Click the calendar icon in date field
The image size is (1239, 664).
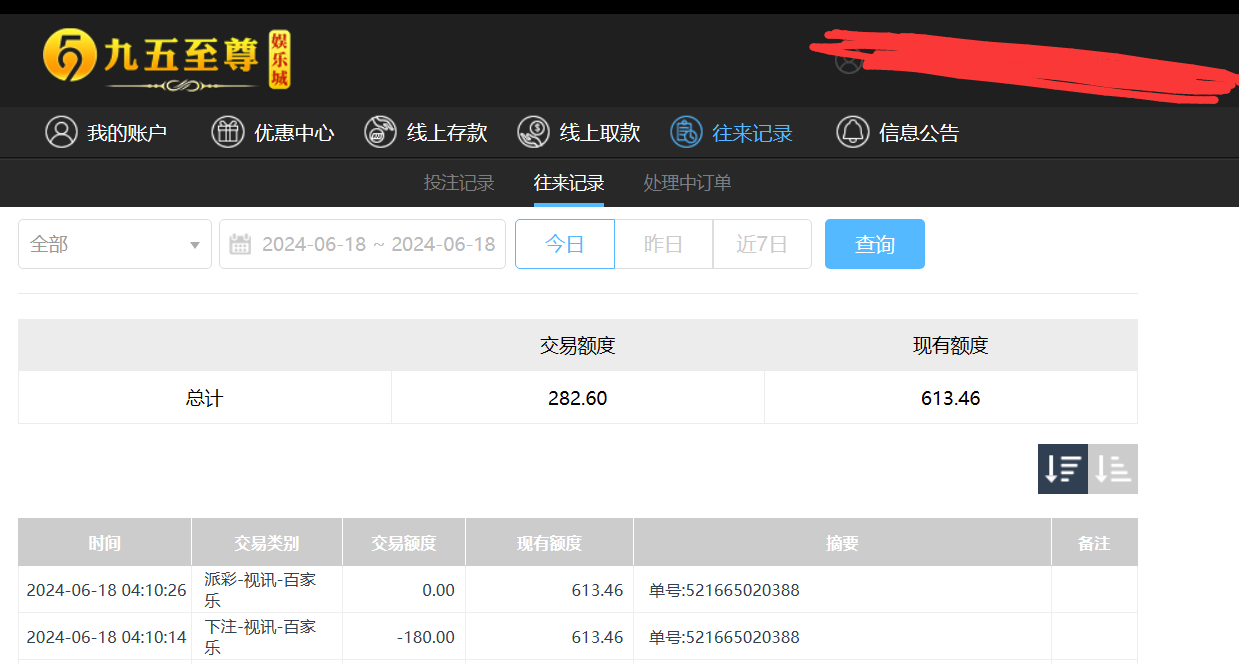[x=240, y=244]
